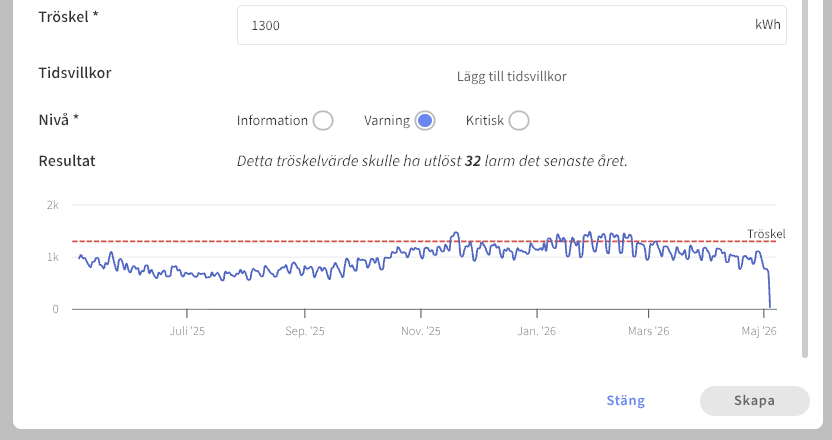
Task: Click the Sep. '25 axis marker
Action: [305, 331]
